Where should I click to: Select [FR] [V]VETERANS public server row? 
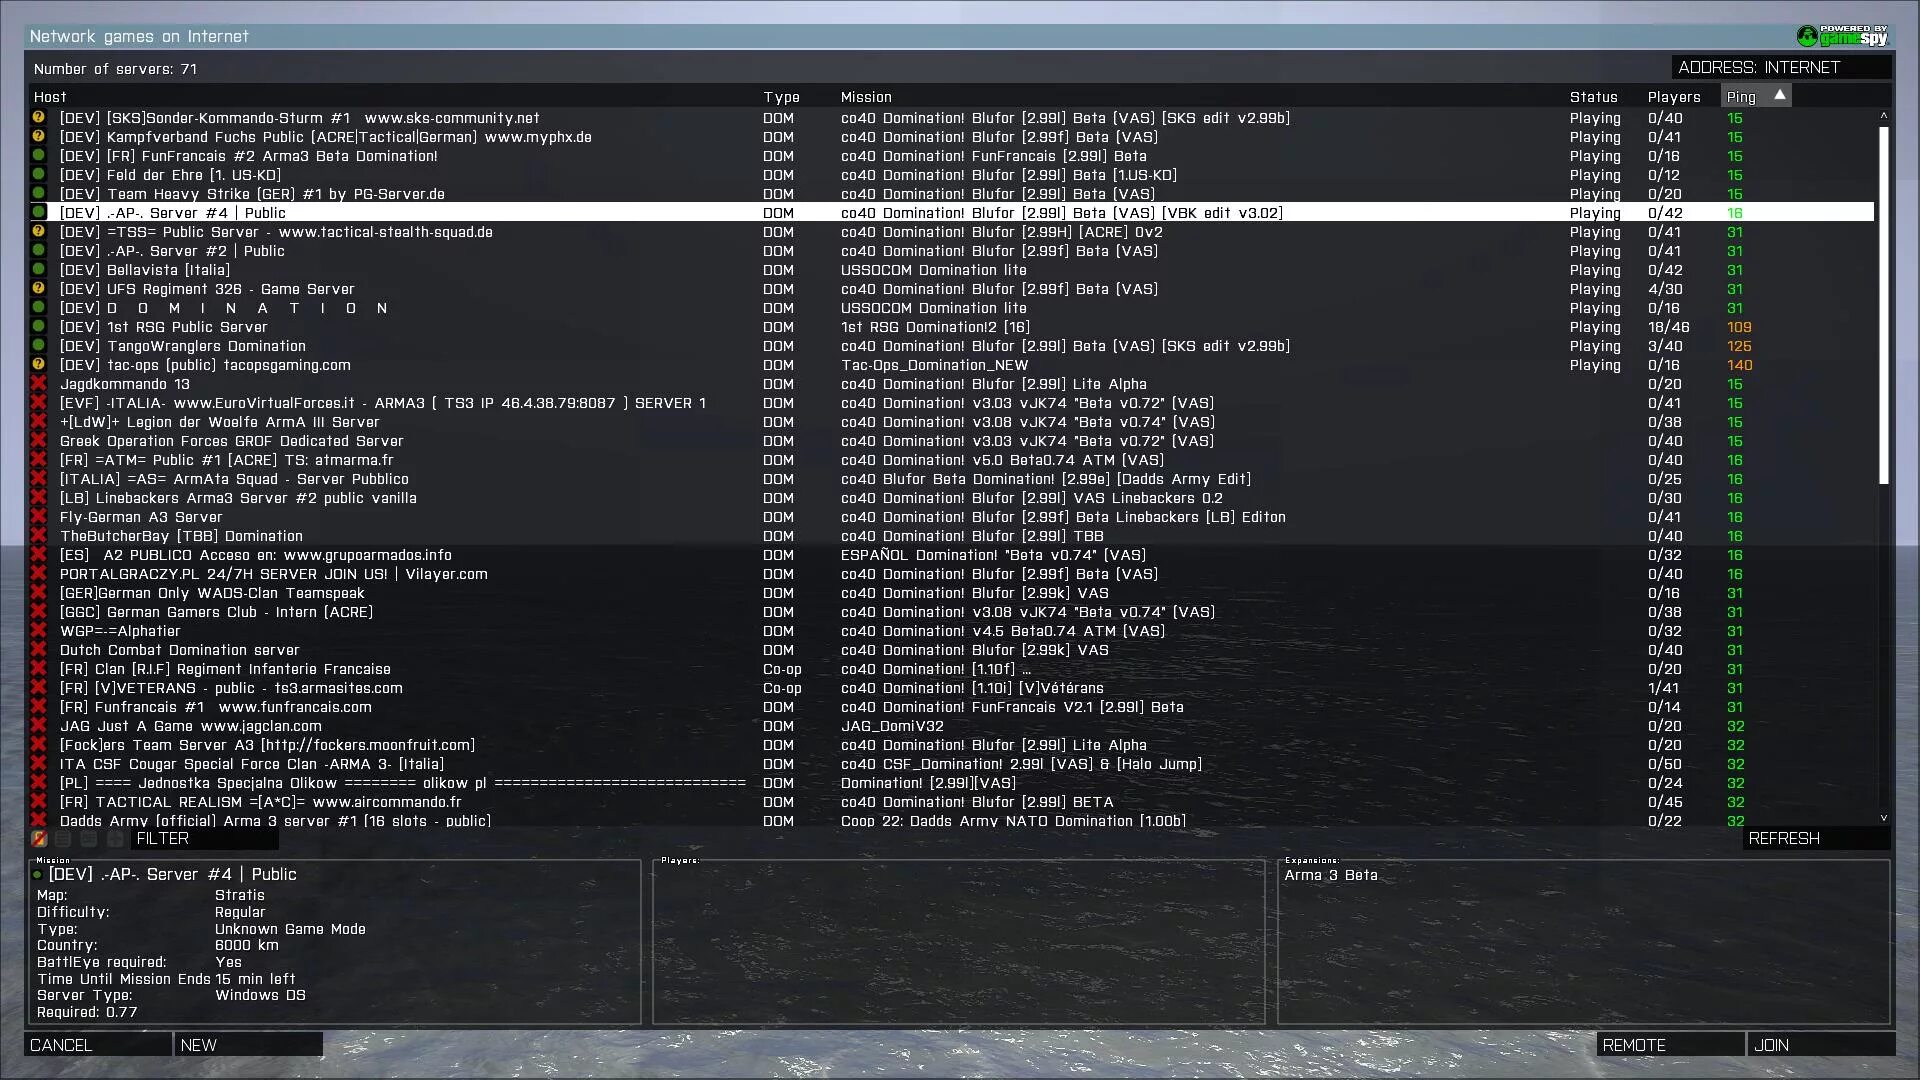tap(952, 688)
